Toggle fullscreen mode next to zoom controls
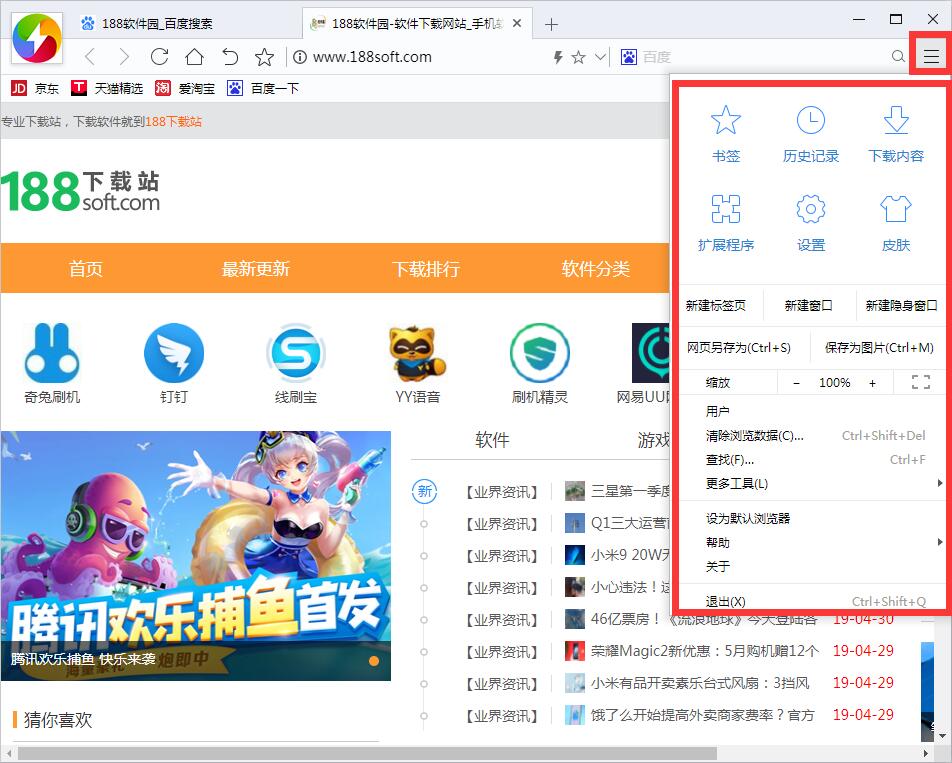The height and width of the screenshot is (763, 952). 921,382
